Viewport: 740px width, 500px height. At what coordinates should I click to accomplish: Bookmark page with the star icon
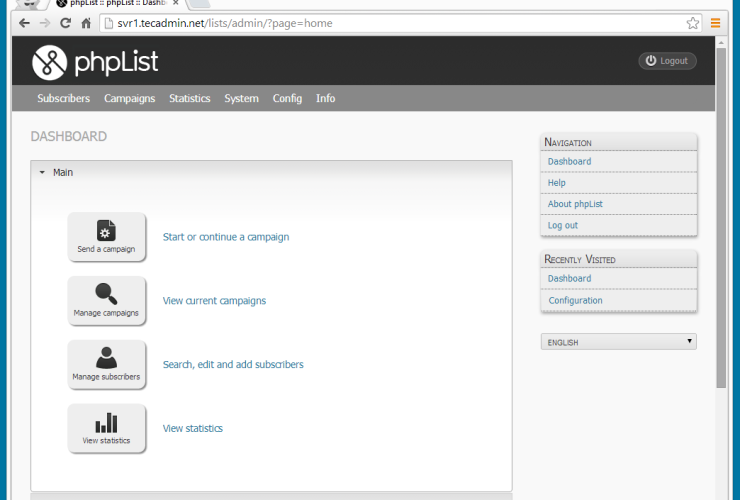[692, 23]
